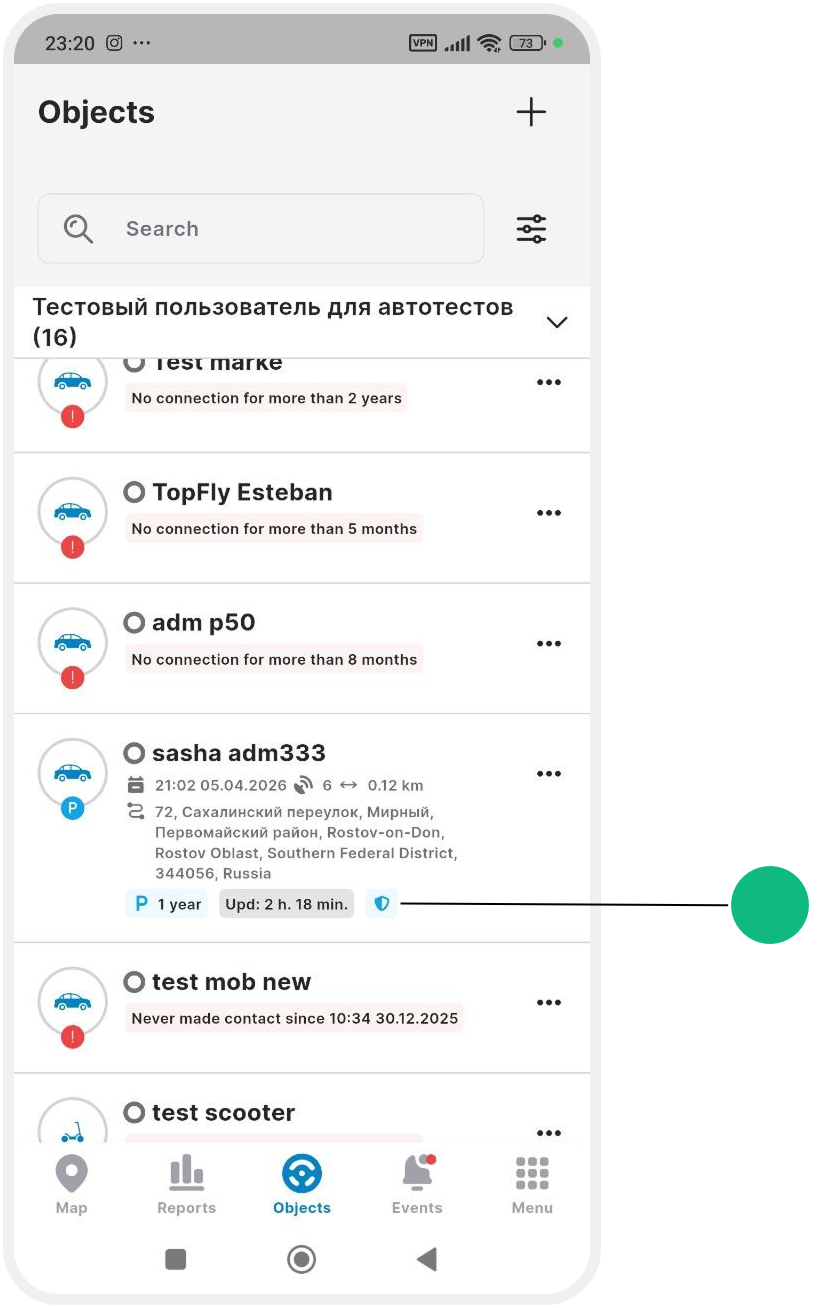Tap the Upd: 2 h. 18 min. badge
Screen dimensions: 833x1308
pyautogui.click(x=287, y=904)
